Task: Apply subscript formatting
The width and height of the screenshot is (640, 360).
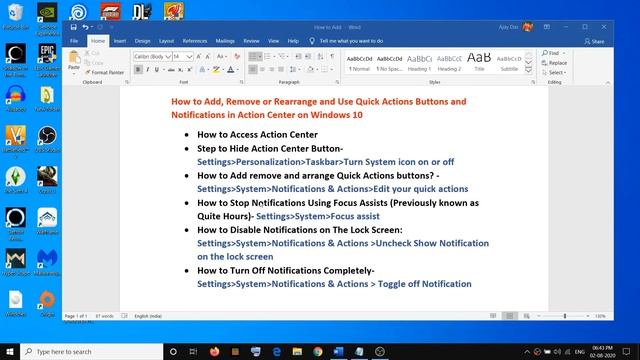Action: (x=180, y=70)
